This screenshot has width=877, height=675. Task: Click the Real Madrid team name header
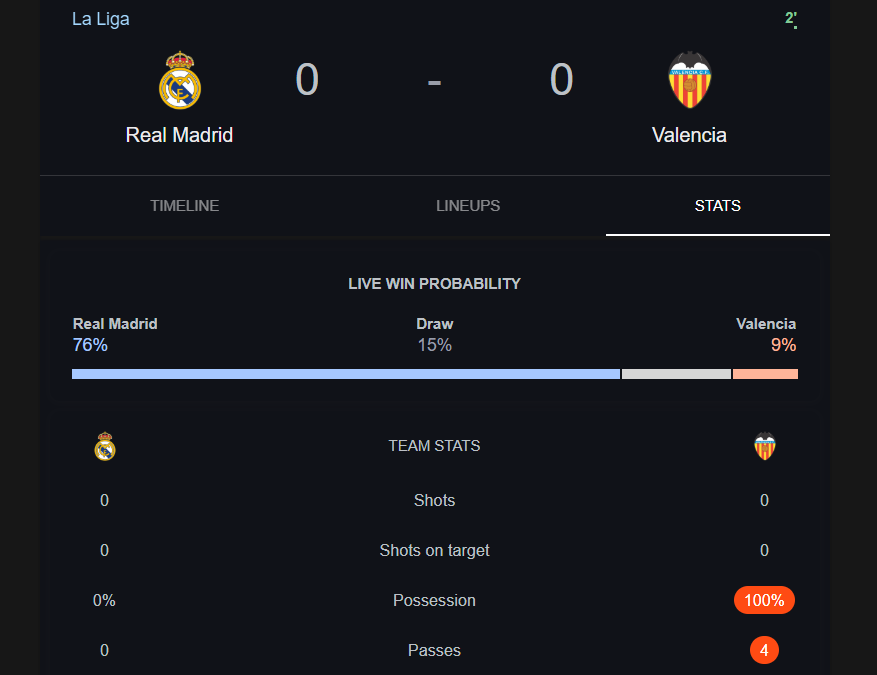click(x=179, y=135)
